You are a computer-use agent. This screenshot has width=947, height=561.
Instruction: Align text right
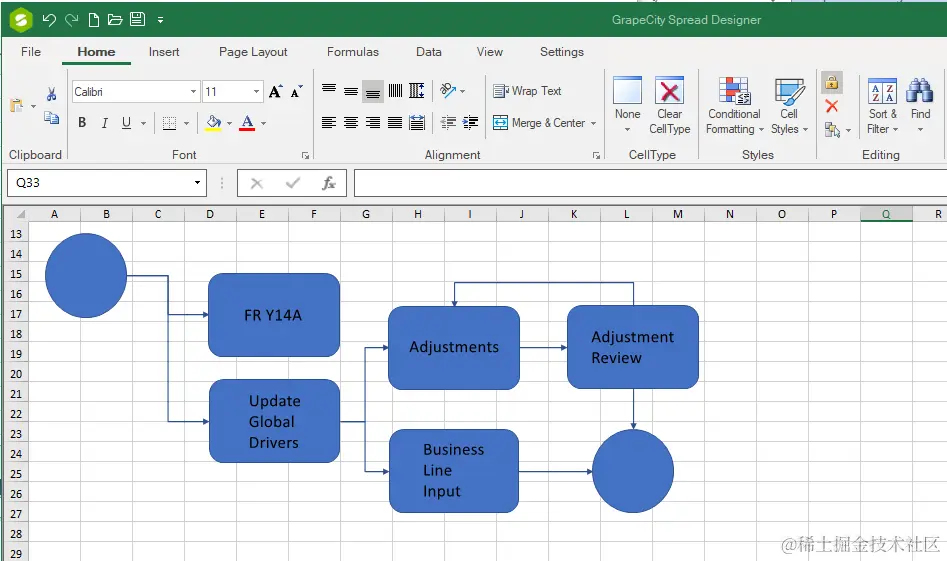point(373,123)
